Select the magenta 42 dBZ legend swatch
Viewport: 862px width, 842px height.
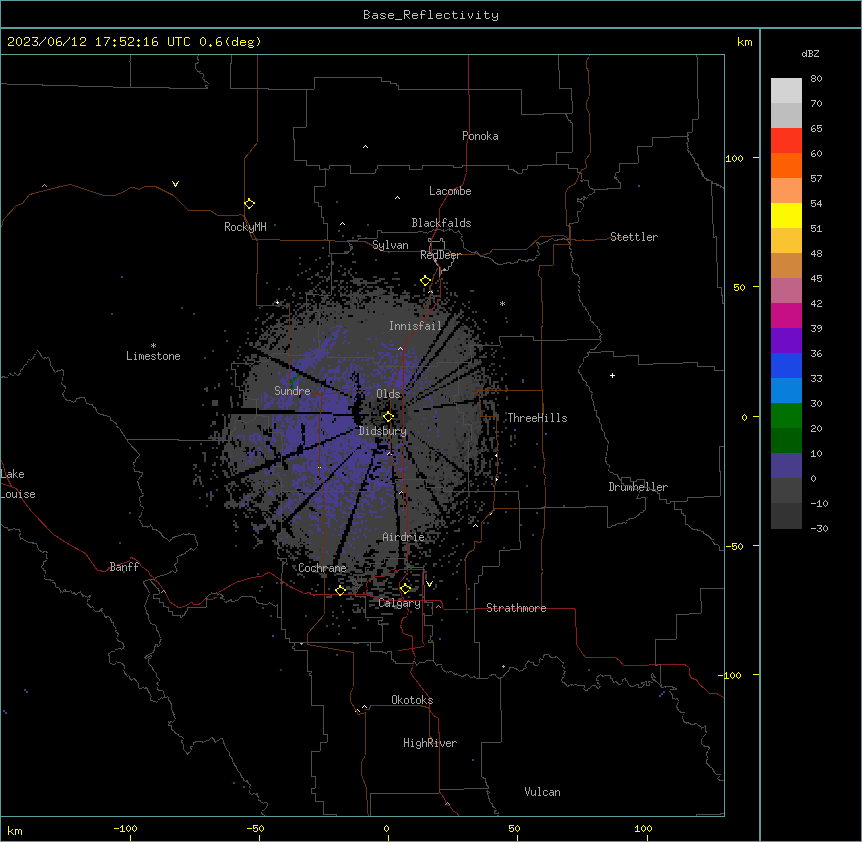[x=786, y=315]
